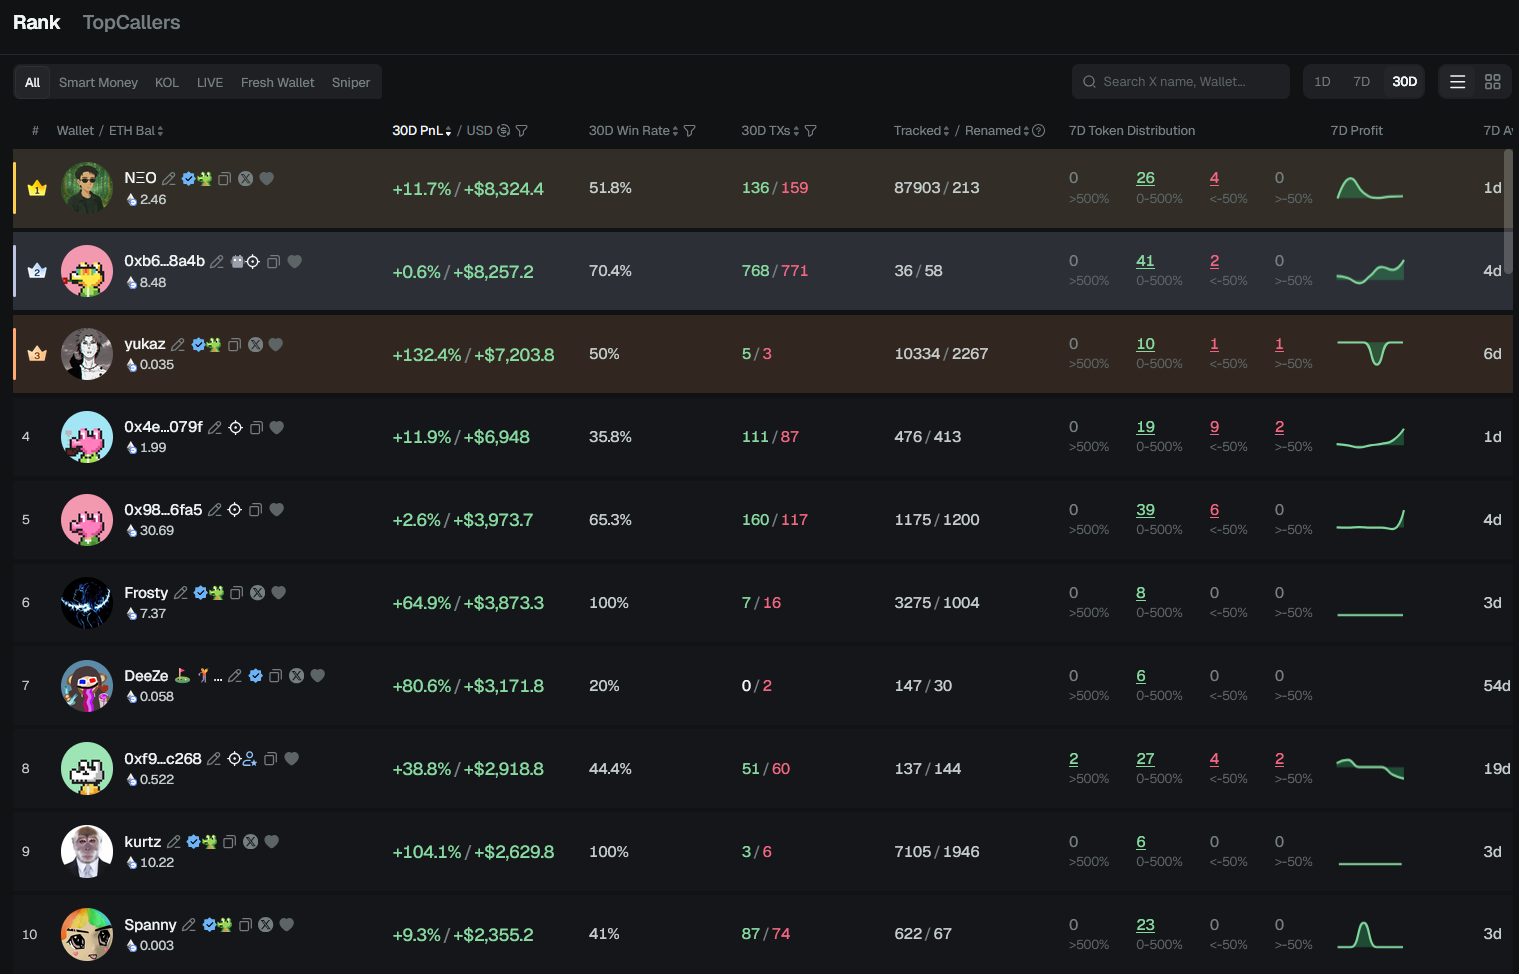Click the robot badge icon on 0xb6...8a4b
This screenshot has height=974, width=1519.
tap(238, 262)
